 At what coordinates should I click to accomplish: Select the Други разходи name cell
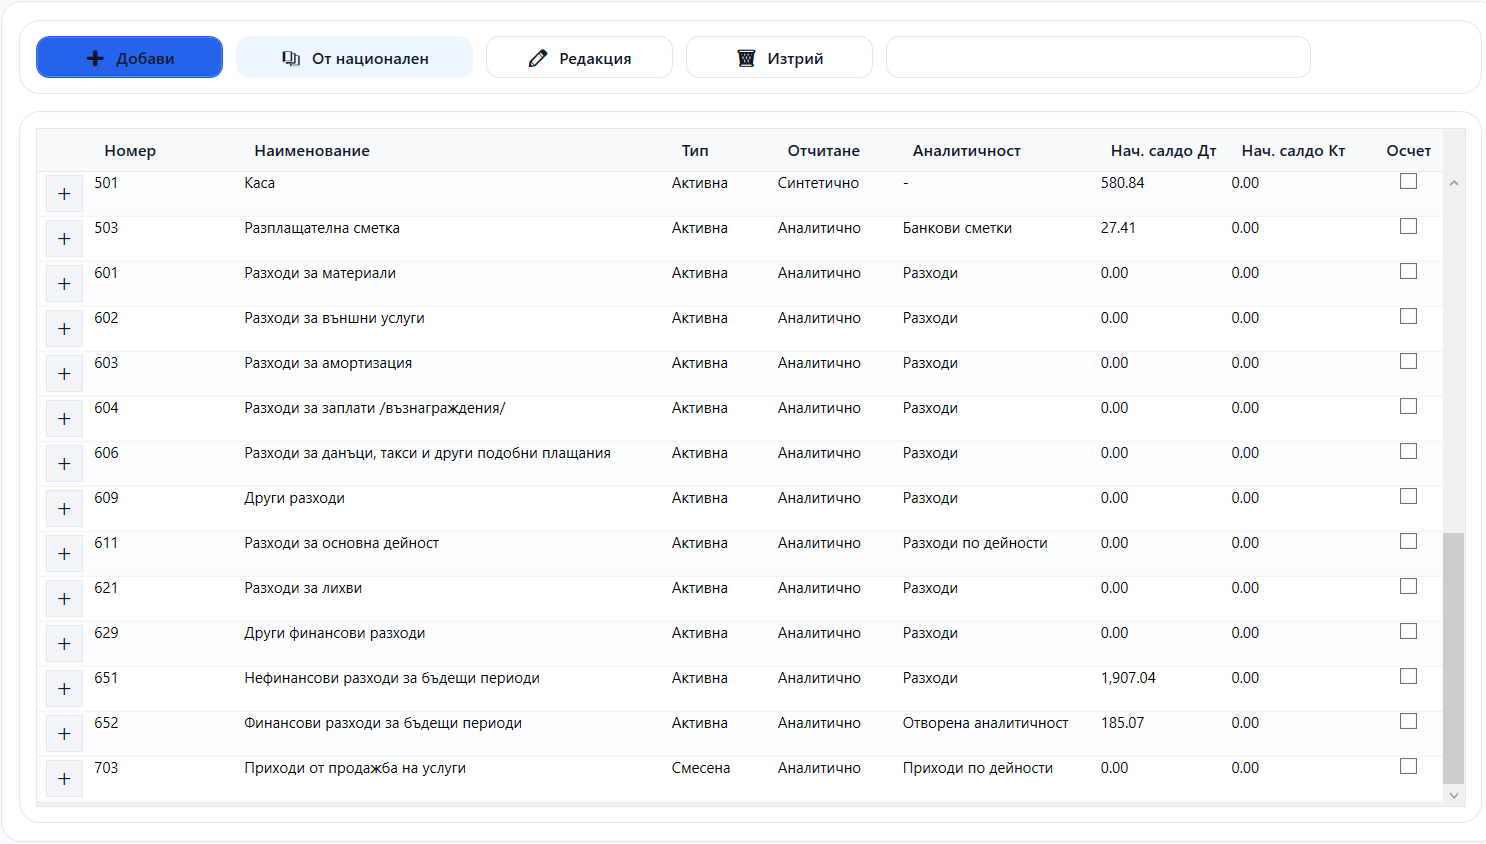point(294,498)
